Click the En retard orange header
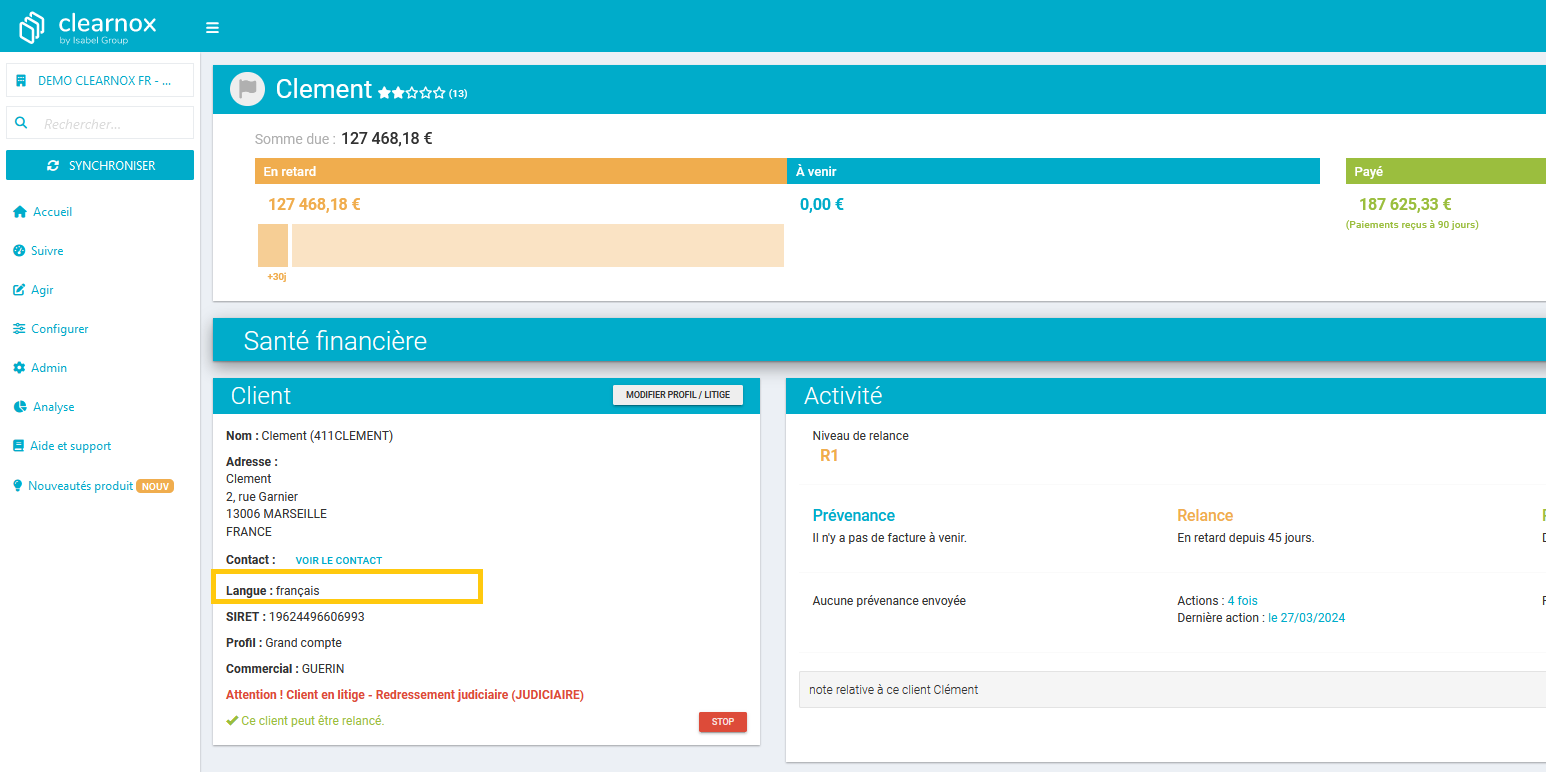The image size is (1546, 772). click(x=521, y=171)
